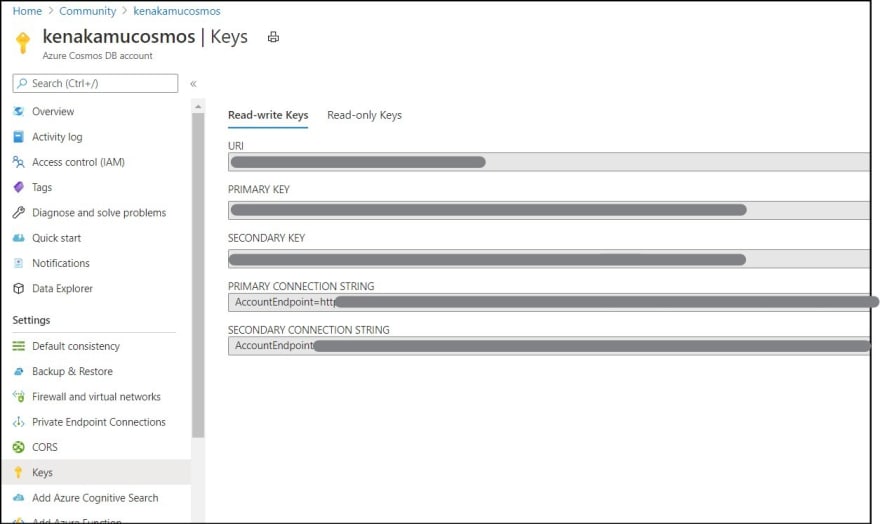The height and width of the screenshot is (524, 880).
Task: Open the Community breadcrumb link
Action: point(88,11)
